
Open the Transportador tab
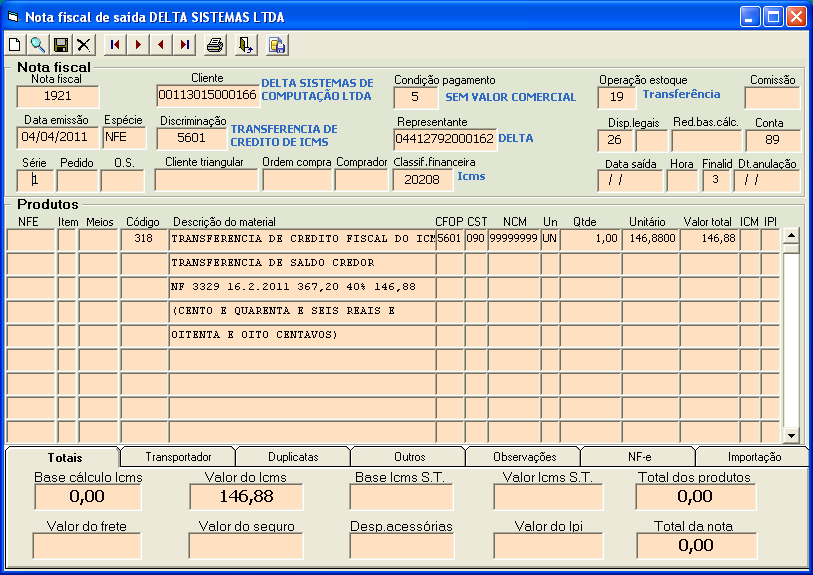tap(178, 457)
